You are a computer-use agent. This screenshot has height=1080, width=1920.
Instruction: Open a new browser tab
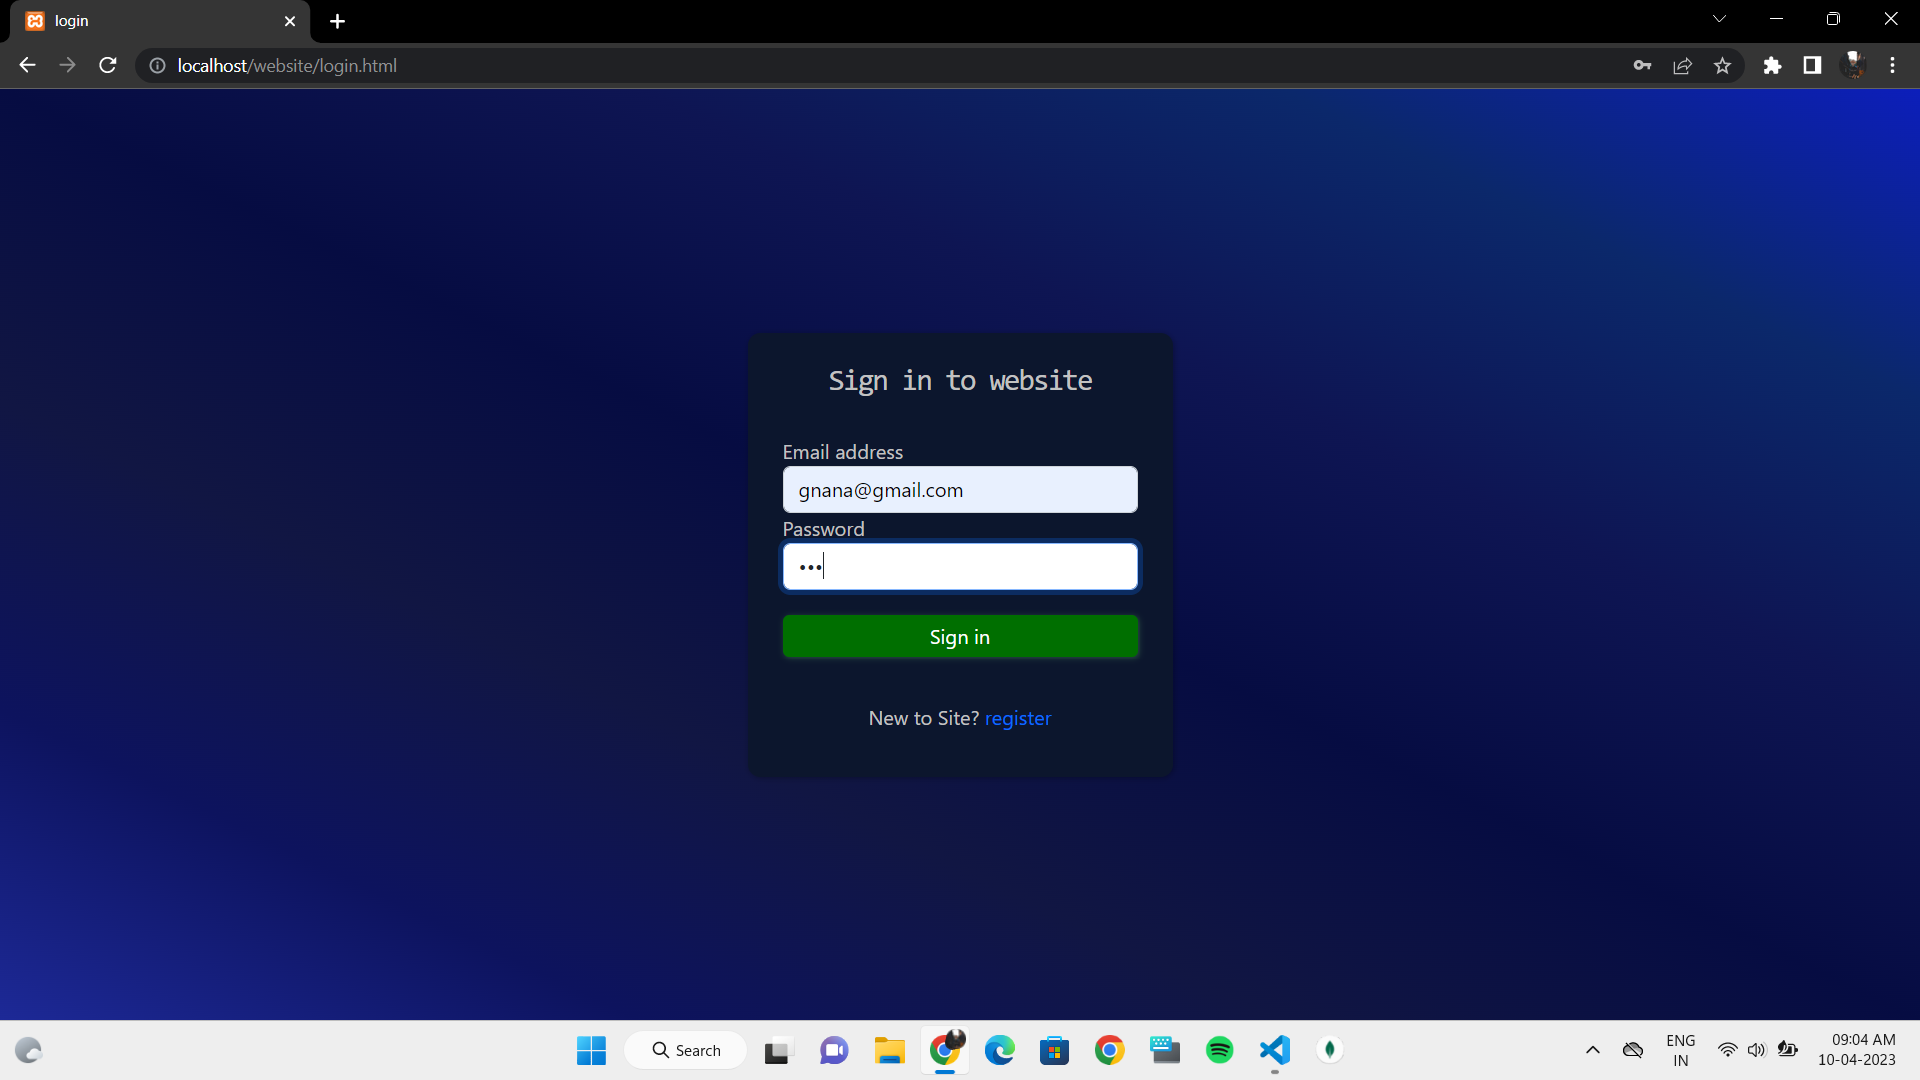click(337, 21)
